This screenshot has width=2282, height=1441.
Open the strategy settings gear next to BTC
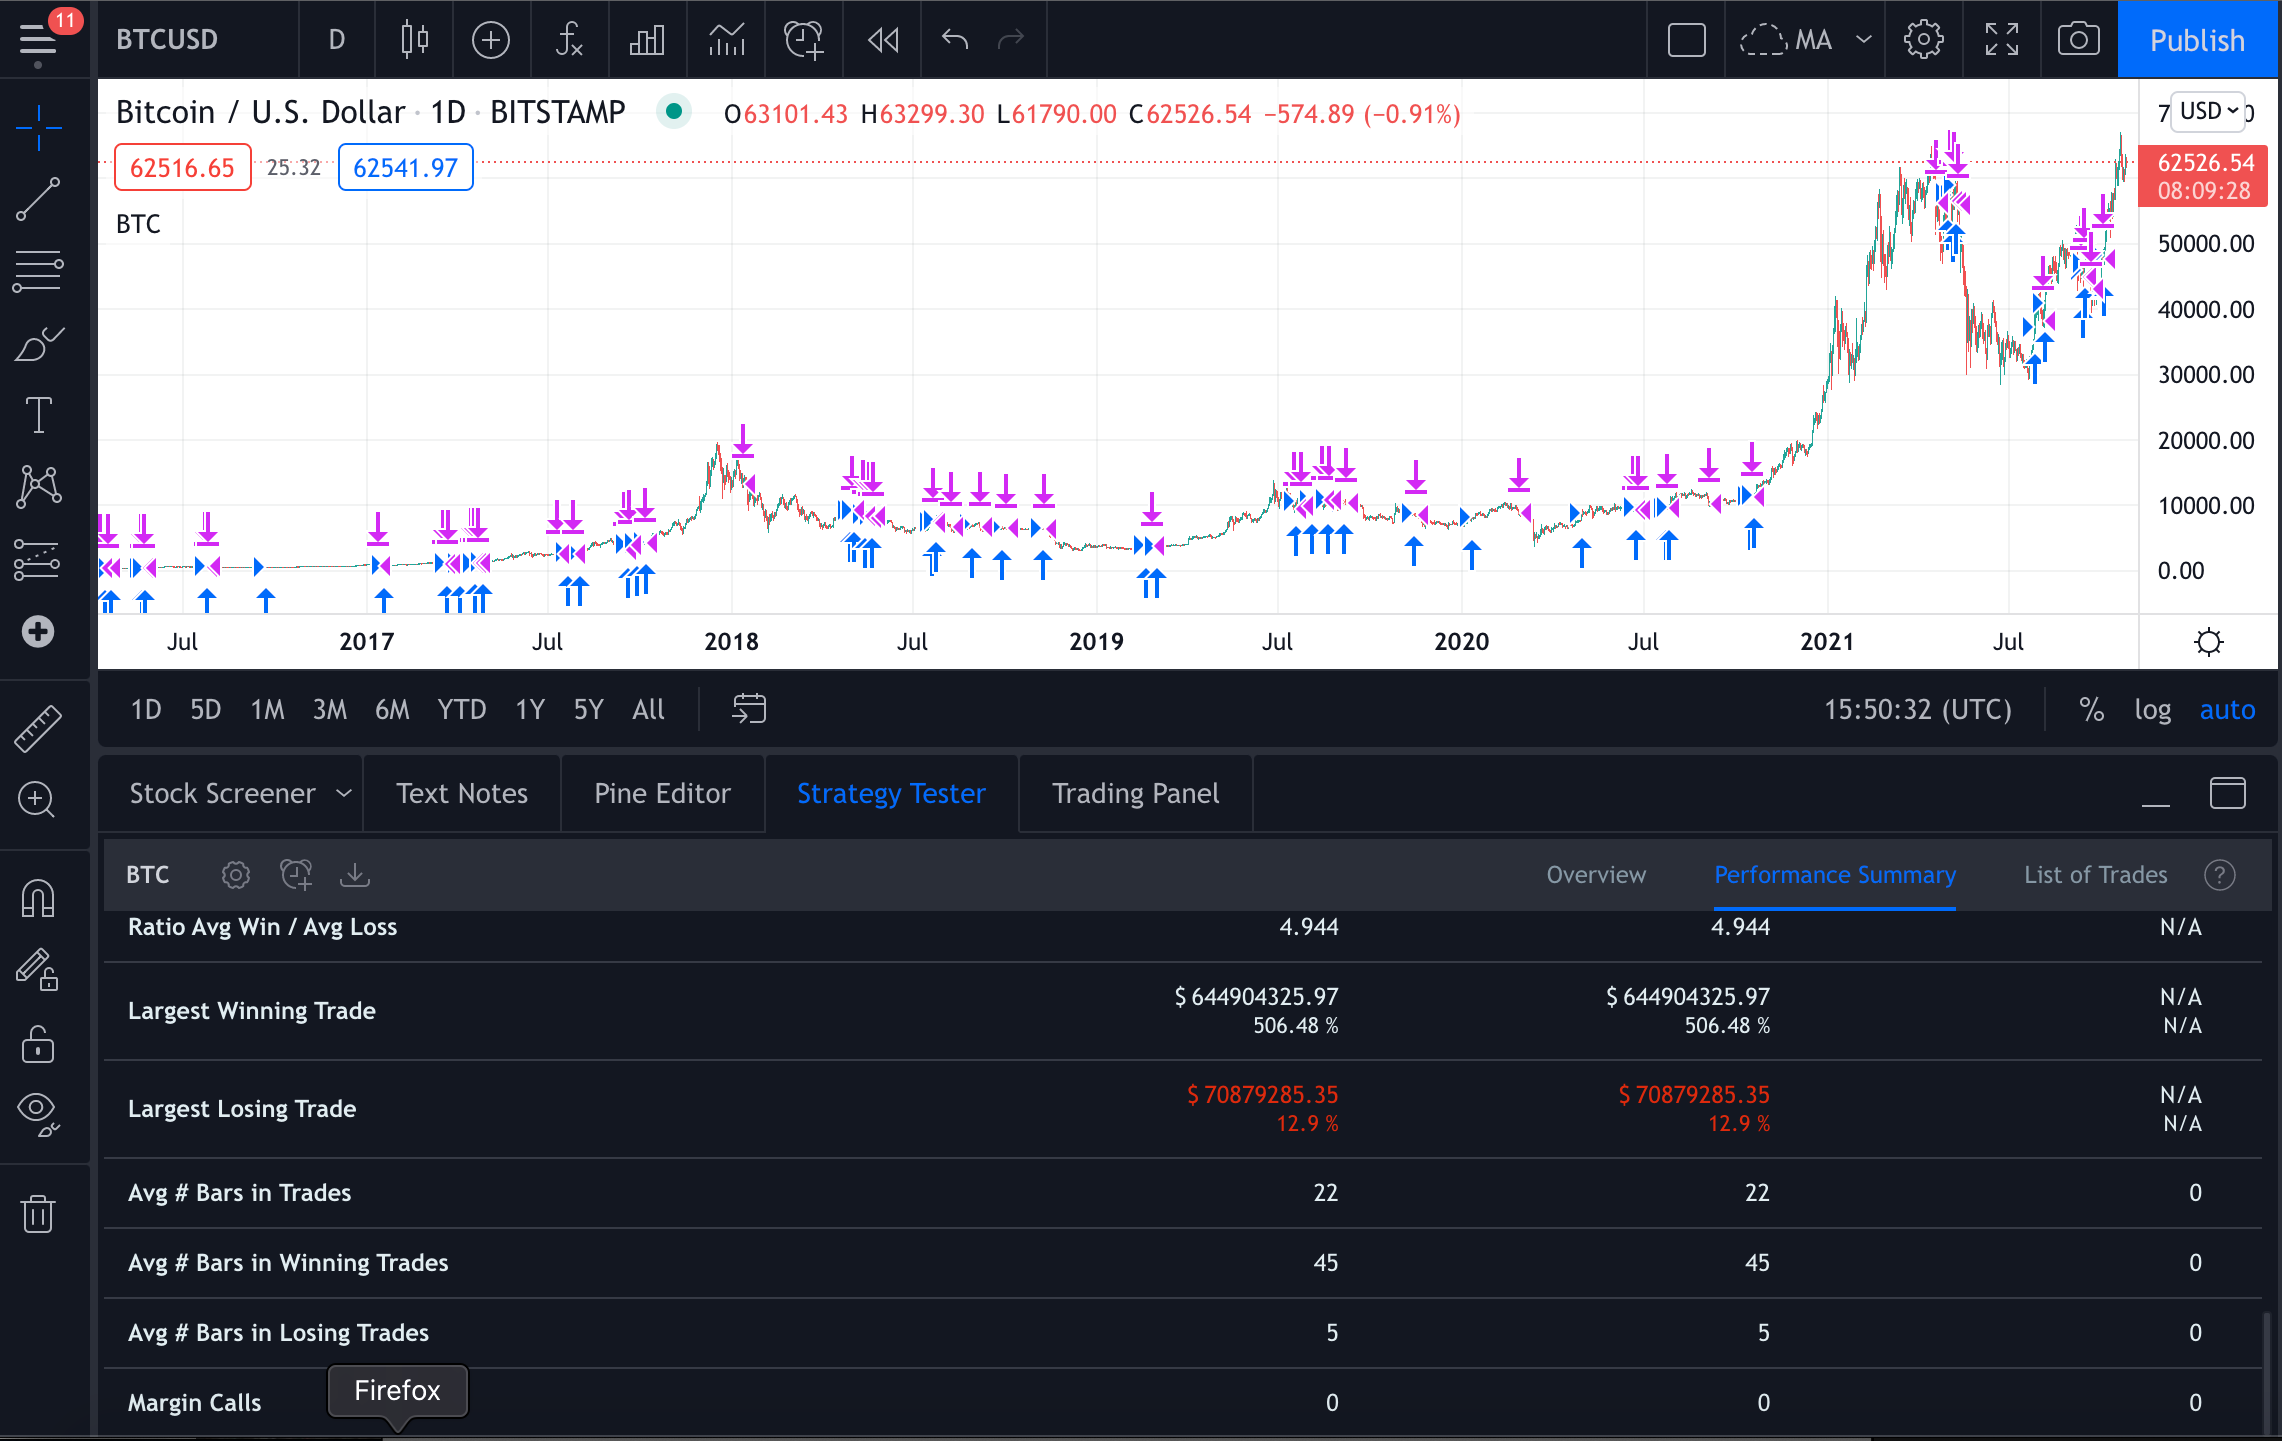pos(235,875)
